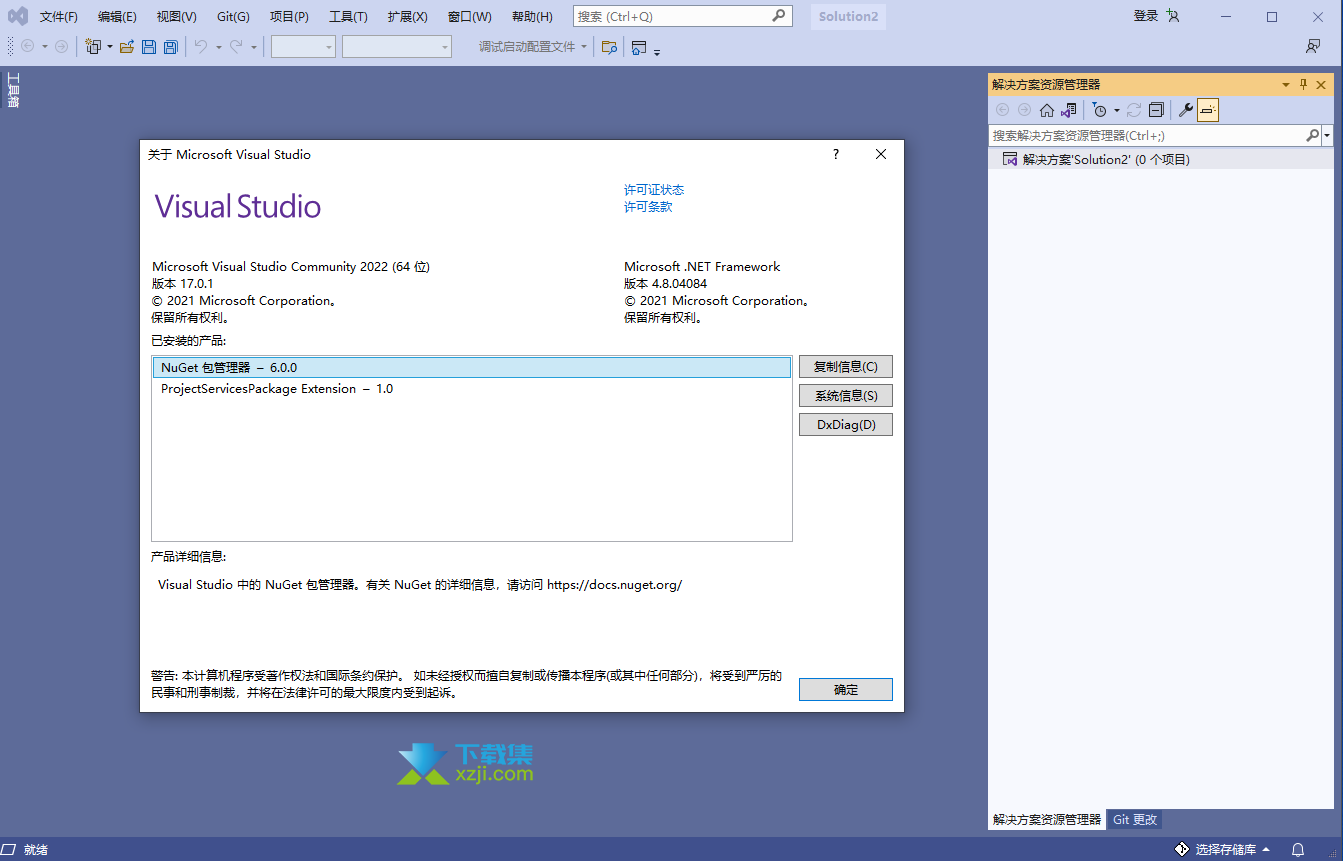
Task: Click the Navigate Forward toolbar icon
Action: coord(61,47)
